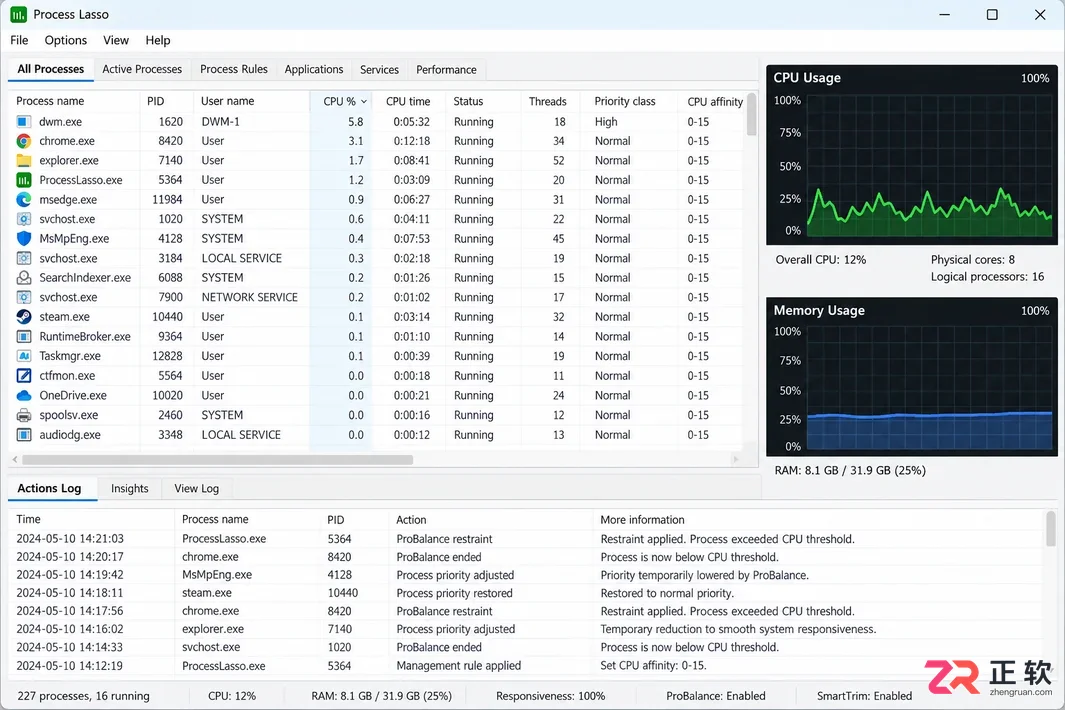Click the steam.exe process icon

[x=24, y=317]
